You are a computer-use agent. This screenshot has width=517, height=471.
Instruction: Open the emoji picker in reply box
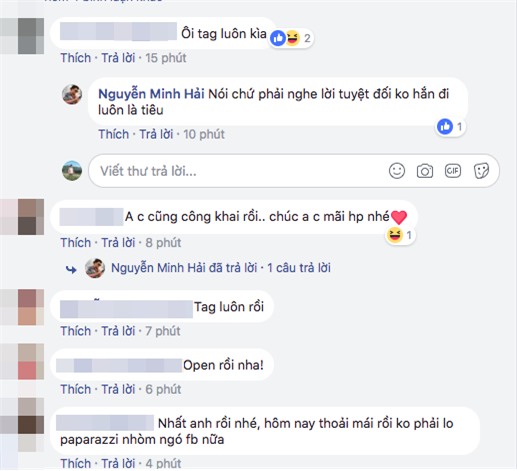[x=397, y=171]
